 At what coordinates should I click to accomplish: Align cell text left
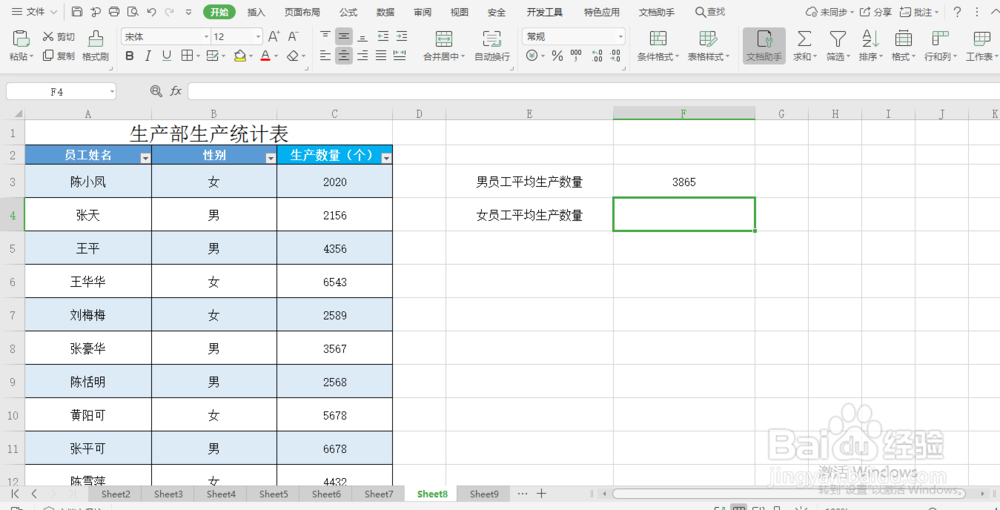point(325,56)
